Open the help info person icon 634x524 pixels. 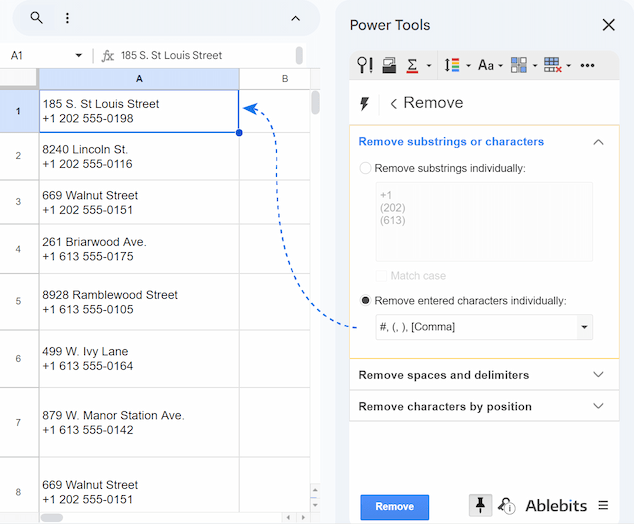(x=506, y=505)
